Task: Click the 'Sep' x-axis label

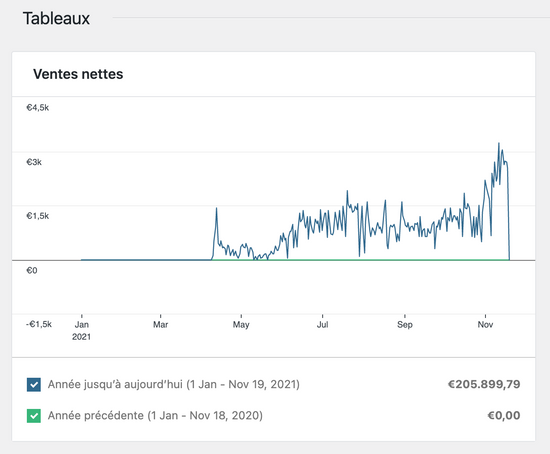Action: coord(405,325)
